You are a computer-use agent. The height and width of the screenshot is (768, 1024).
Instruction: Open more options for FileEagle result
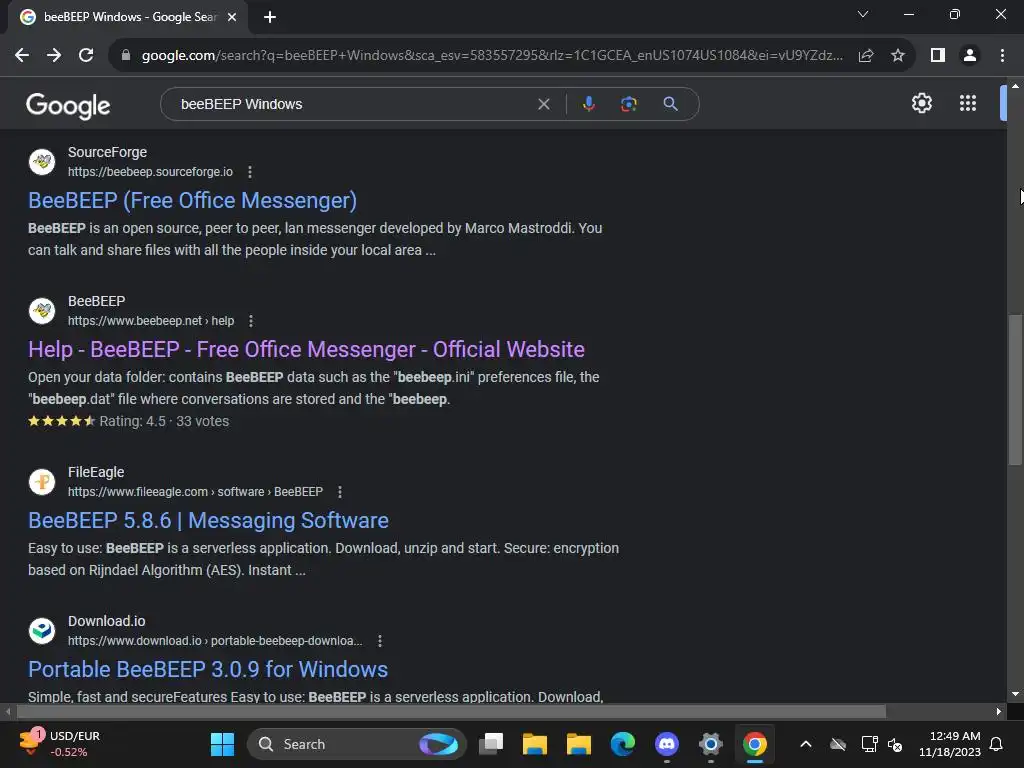point(340,492)
